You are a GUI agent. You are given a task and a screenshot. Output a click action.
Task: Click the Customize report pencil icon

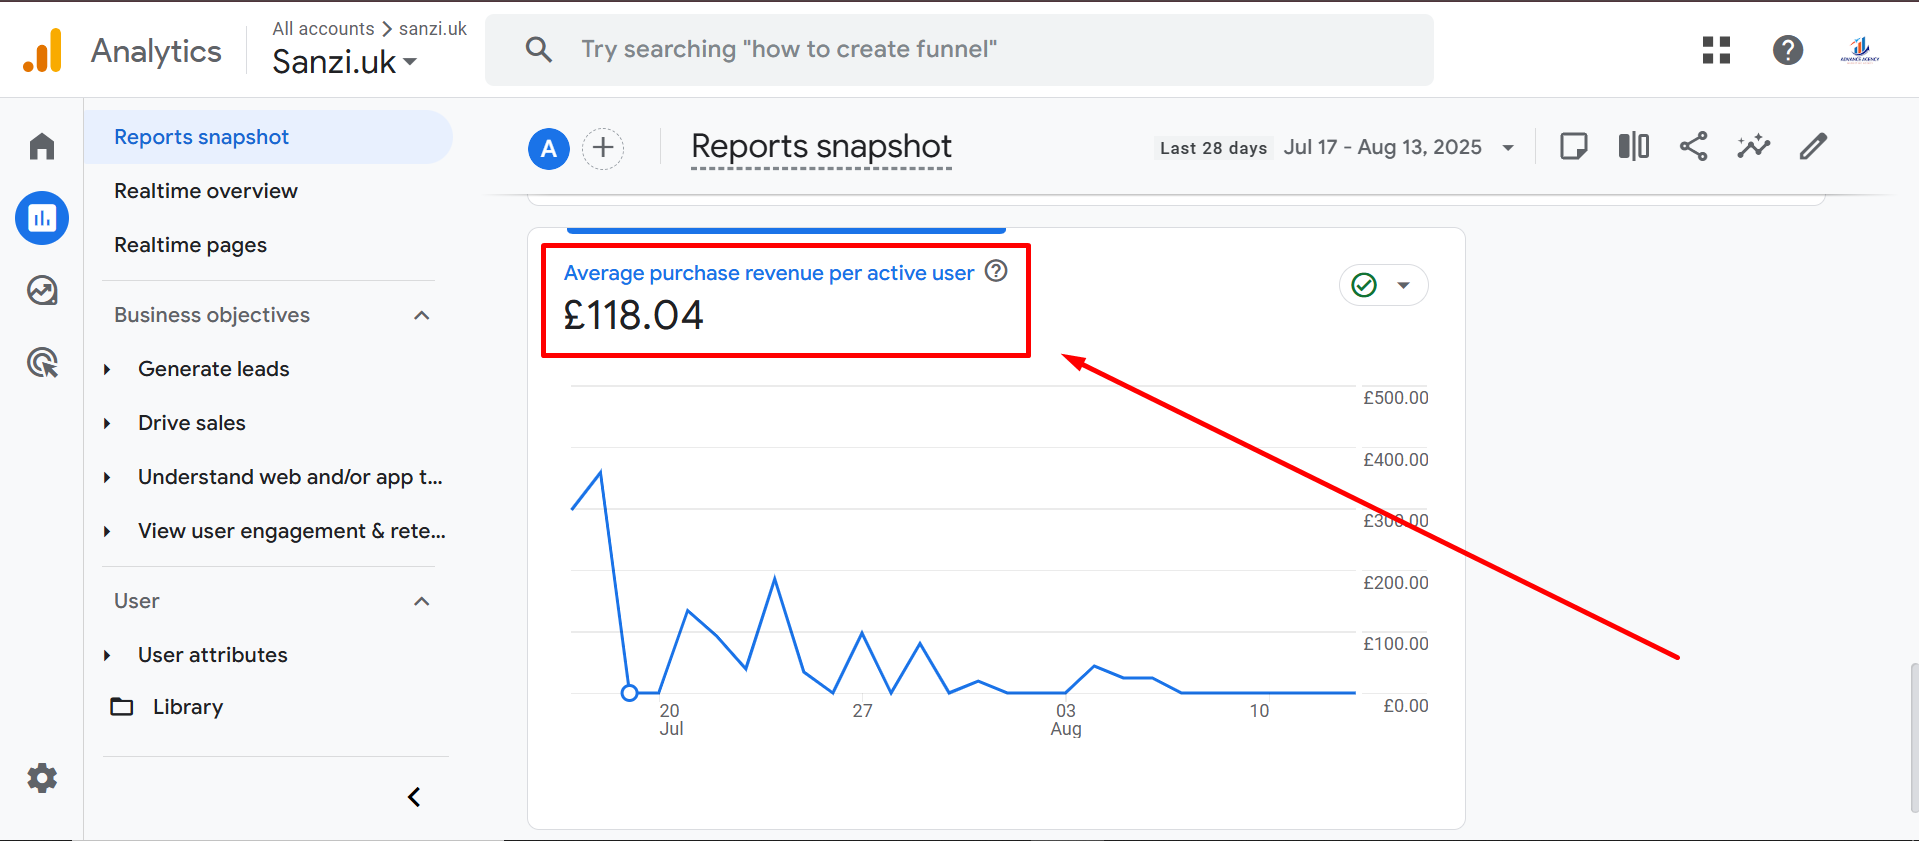(x=1813, y=147)
